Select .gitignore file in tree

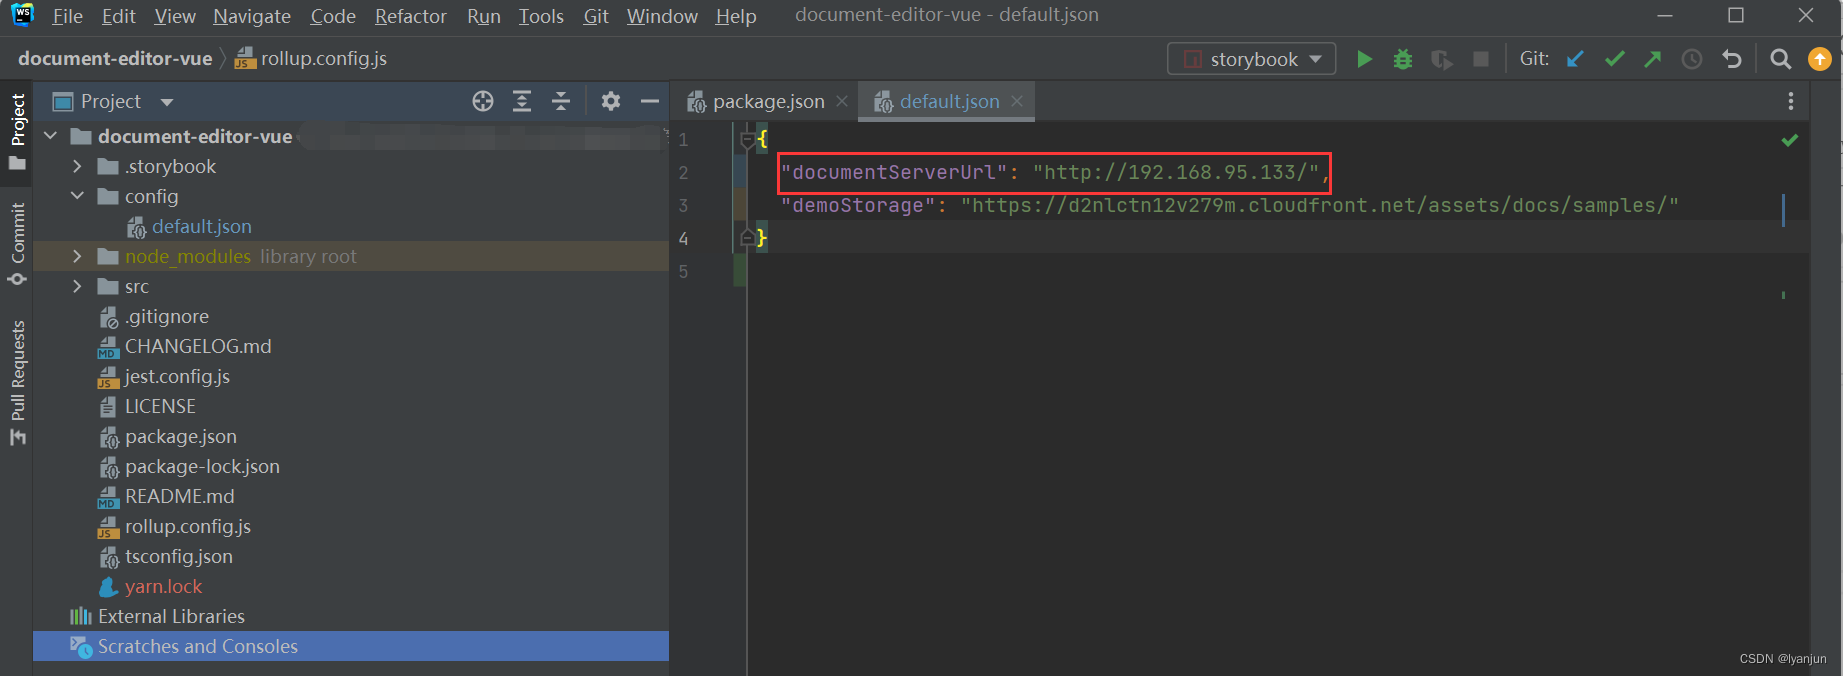tap(166, 316)
